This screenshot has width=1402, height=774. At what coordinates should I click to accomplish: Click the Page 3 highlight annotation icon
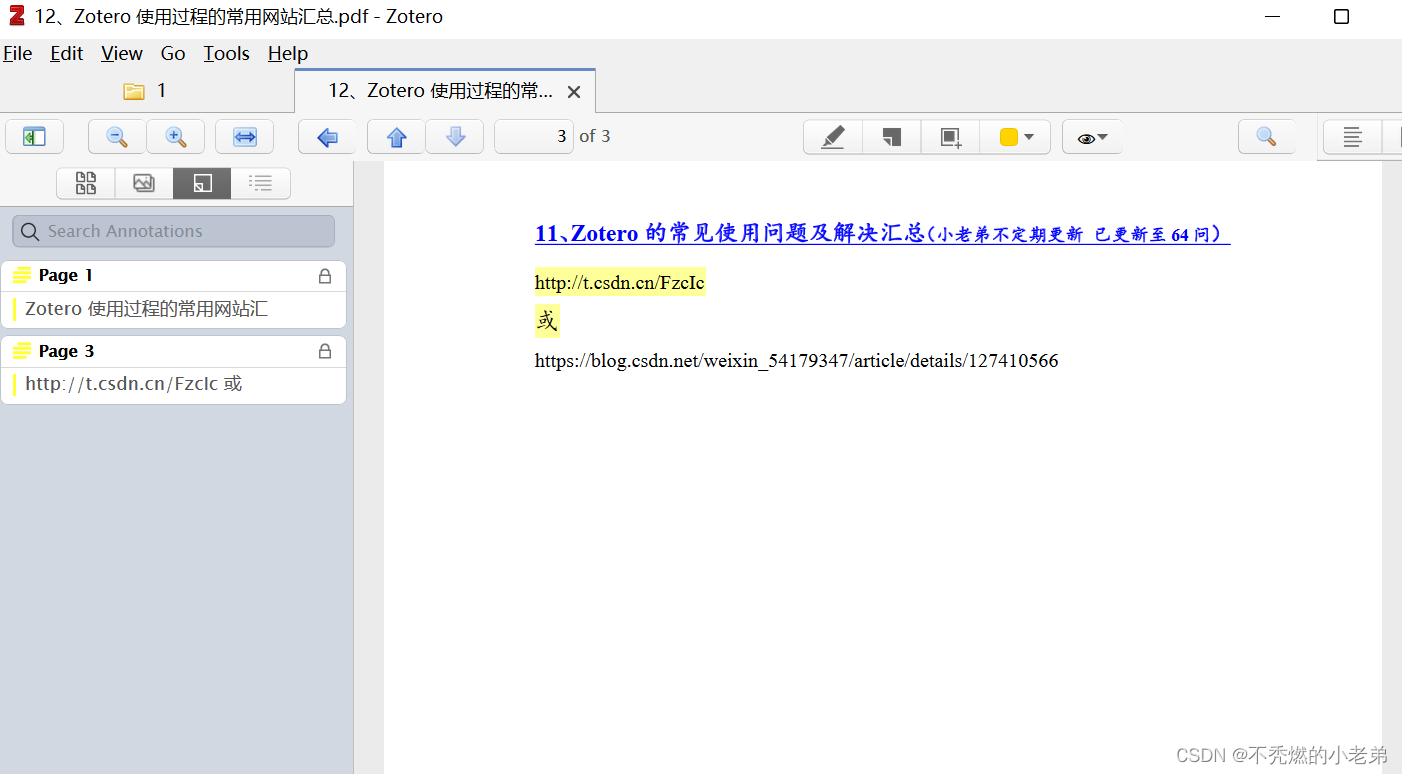tap(22, 352)
